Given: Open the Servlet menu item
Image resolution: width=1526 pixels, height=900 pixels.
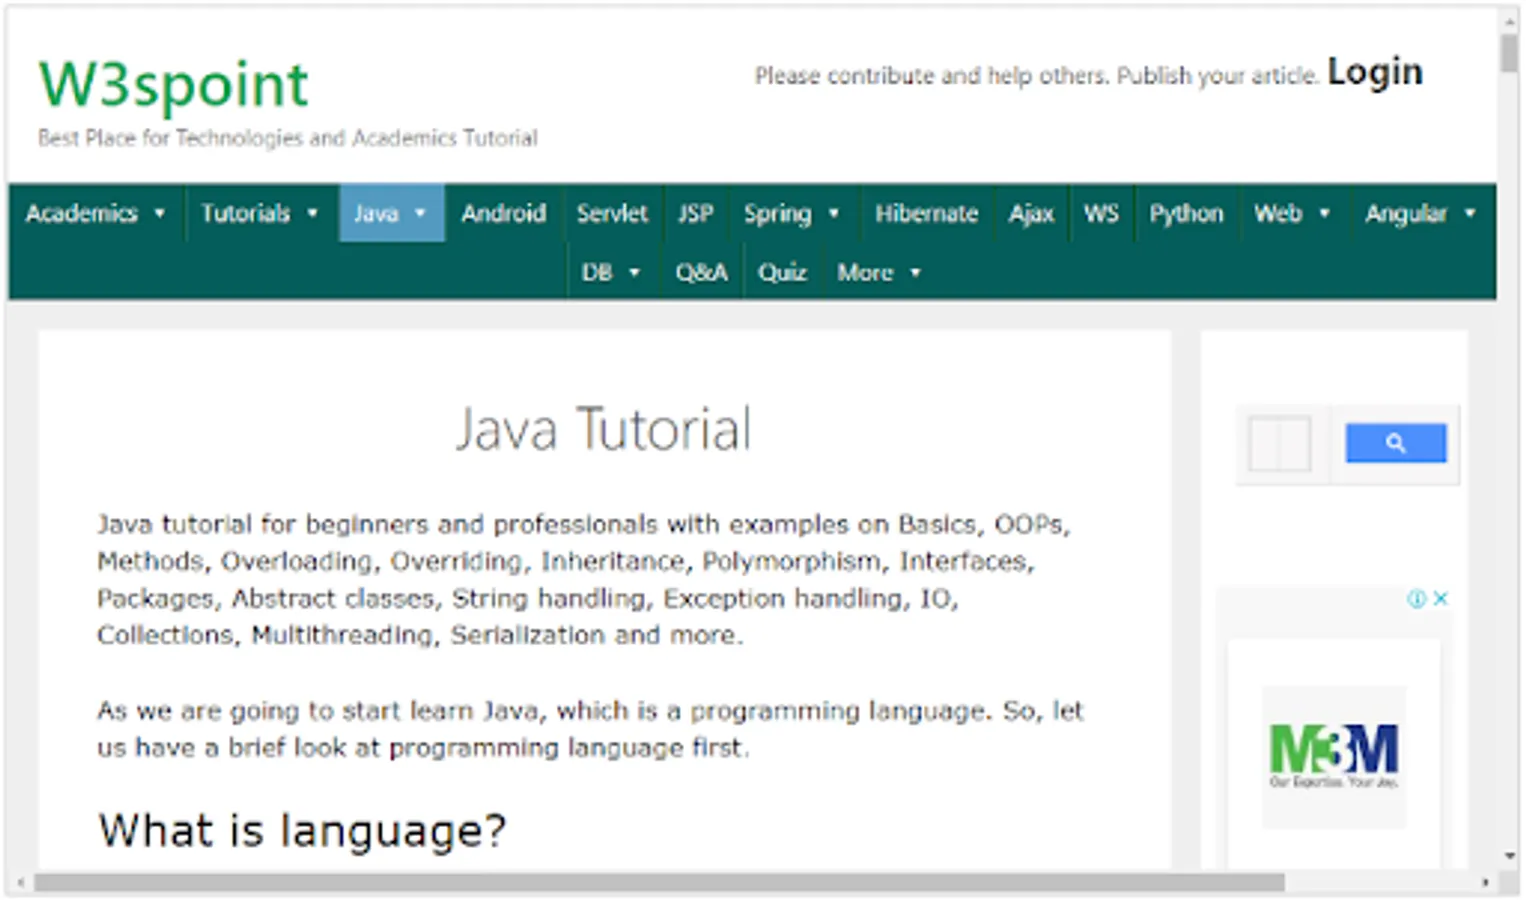Looking at the screenshot, I should [612, 213].
